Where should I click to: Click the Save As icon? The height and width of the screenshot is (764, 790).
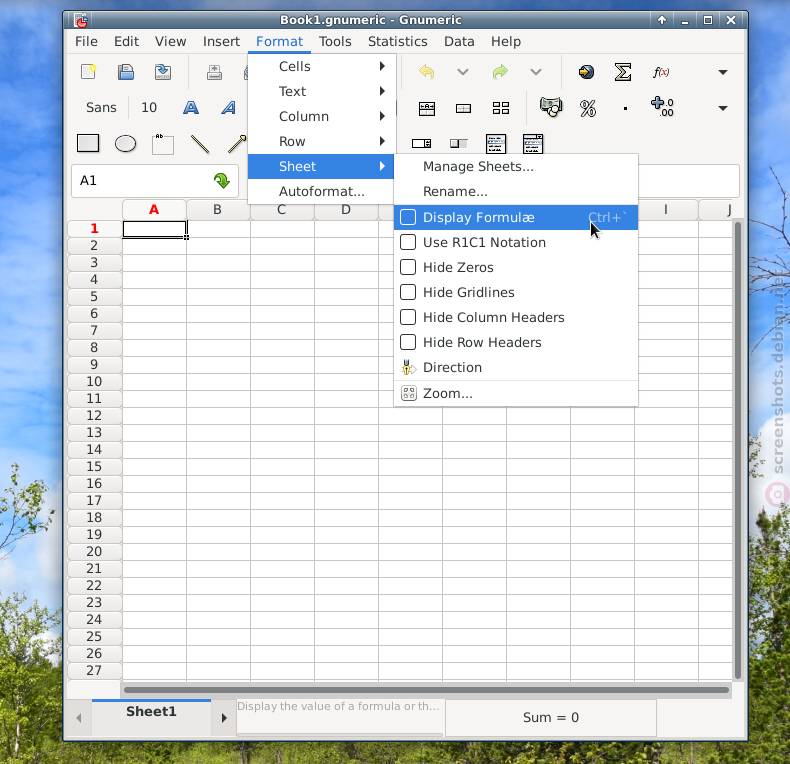point(163,72)
